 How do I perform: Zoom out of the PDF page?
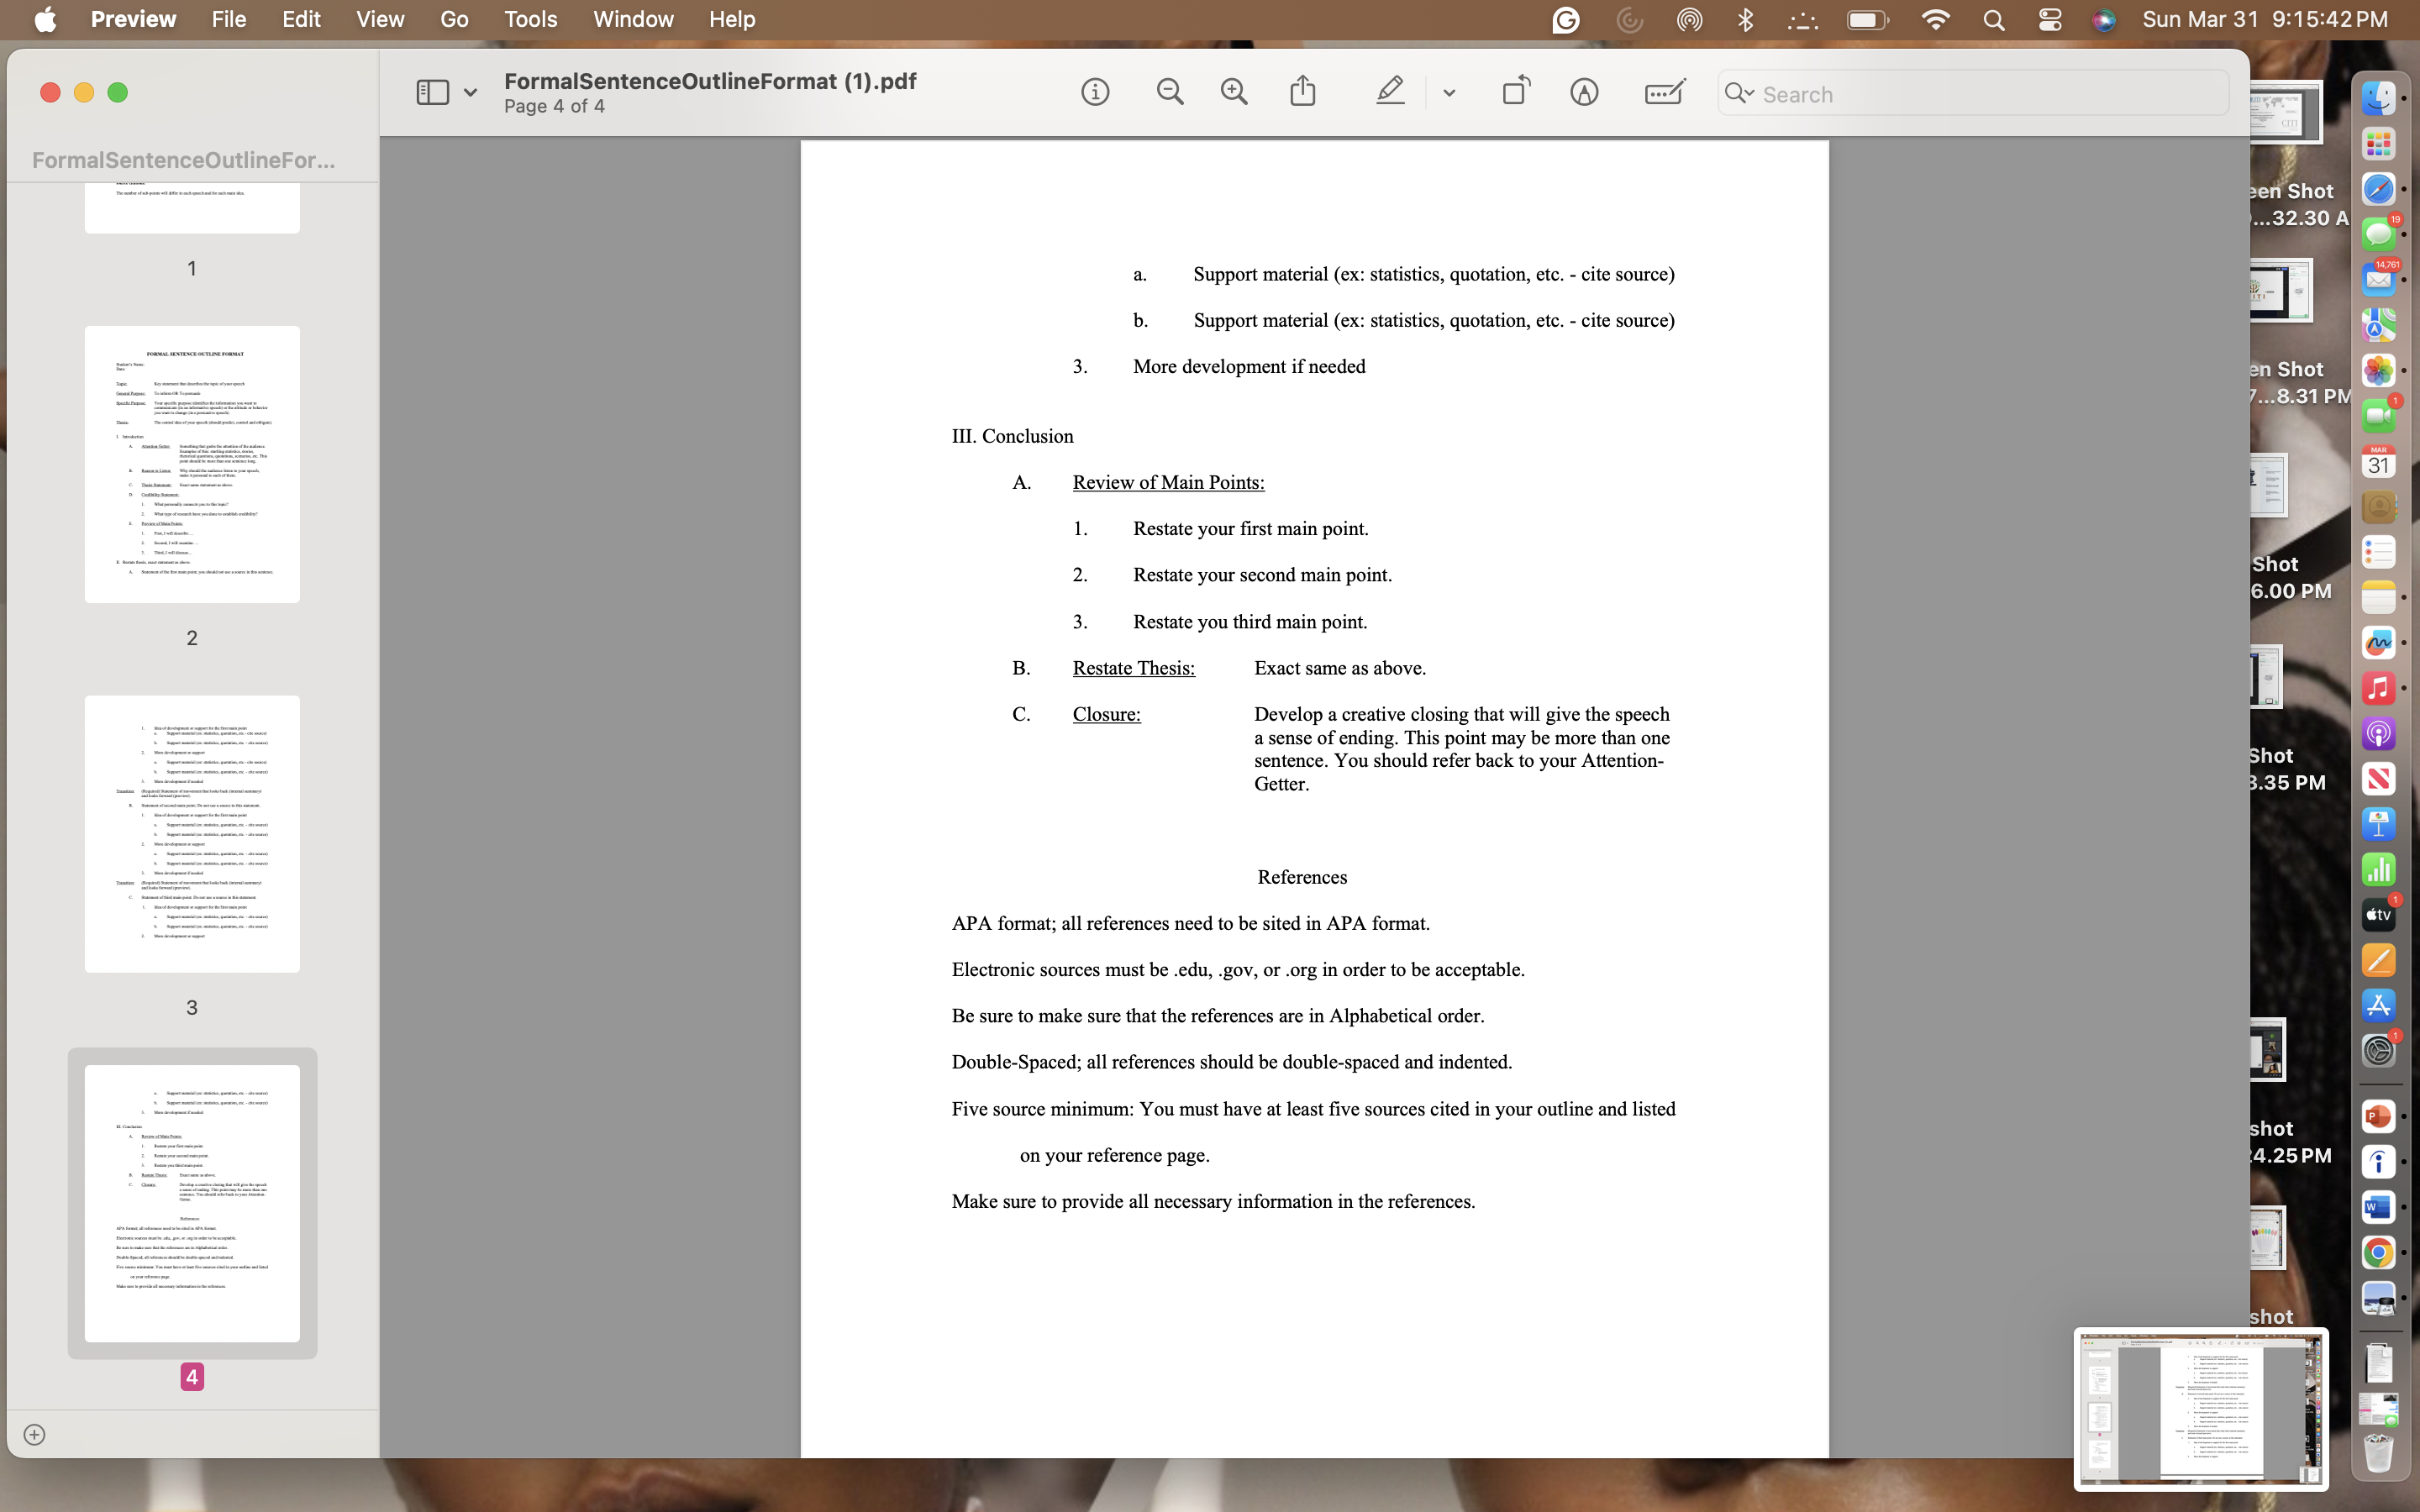point(1171,92)
